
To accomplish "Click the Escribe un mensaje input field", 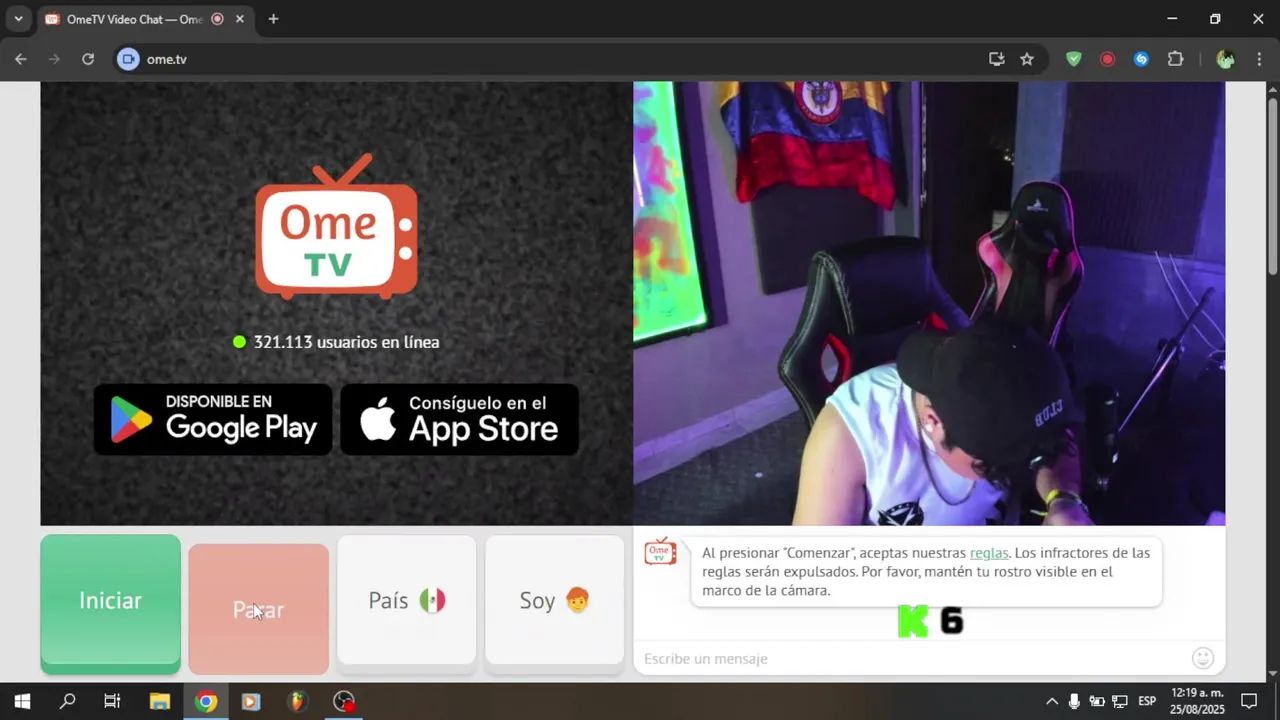I will coord(912,658).
